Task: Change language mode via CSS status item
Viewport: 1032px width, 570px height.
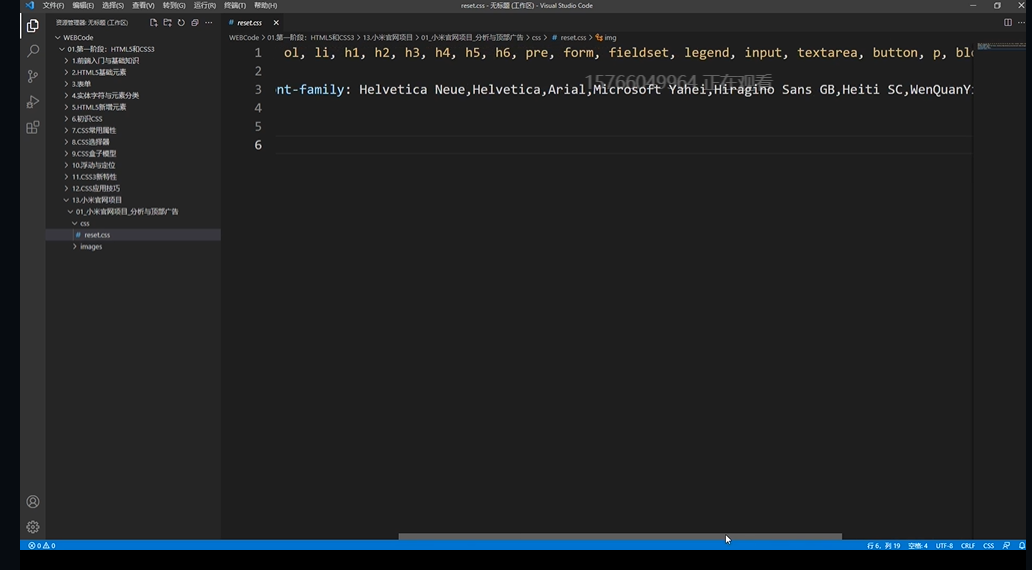Action: coord(989,546)
